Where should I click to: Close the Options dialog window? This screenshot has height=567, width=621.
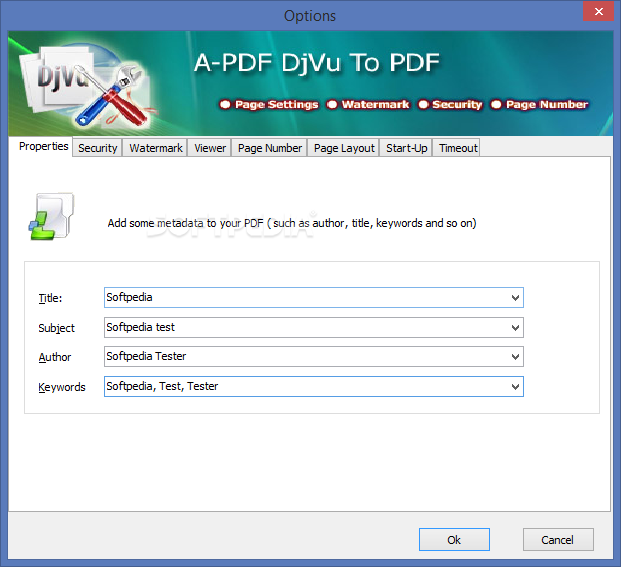(598, 11)
